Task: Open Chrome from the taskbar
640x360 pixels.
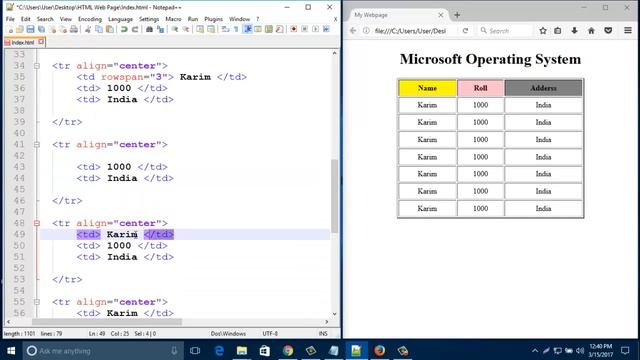Action: 288,351
